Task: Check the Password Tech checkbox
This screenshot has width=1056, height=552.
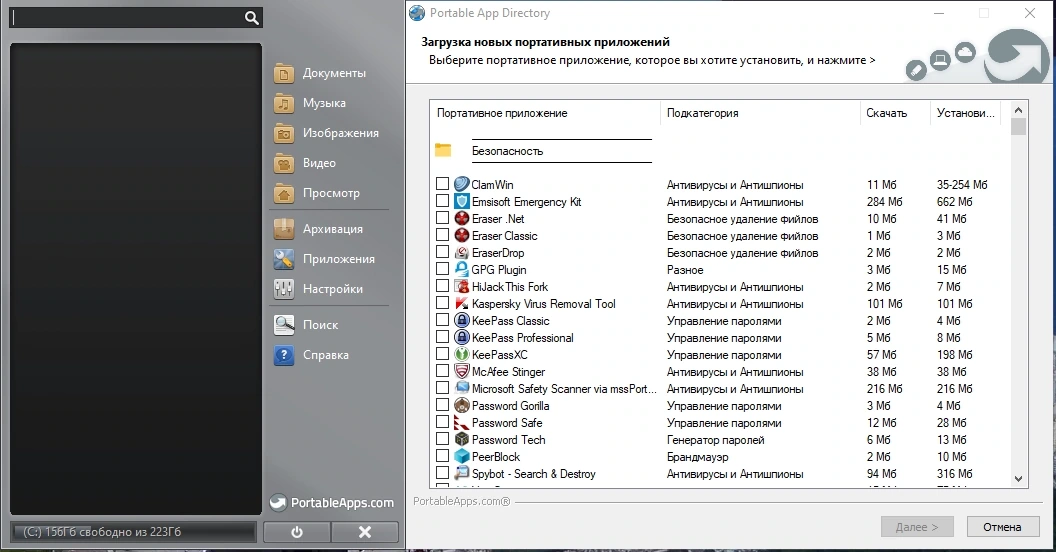Action: point(442,439)
